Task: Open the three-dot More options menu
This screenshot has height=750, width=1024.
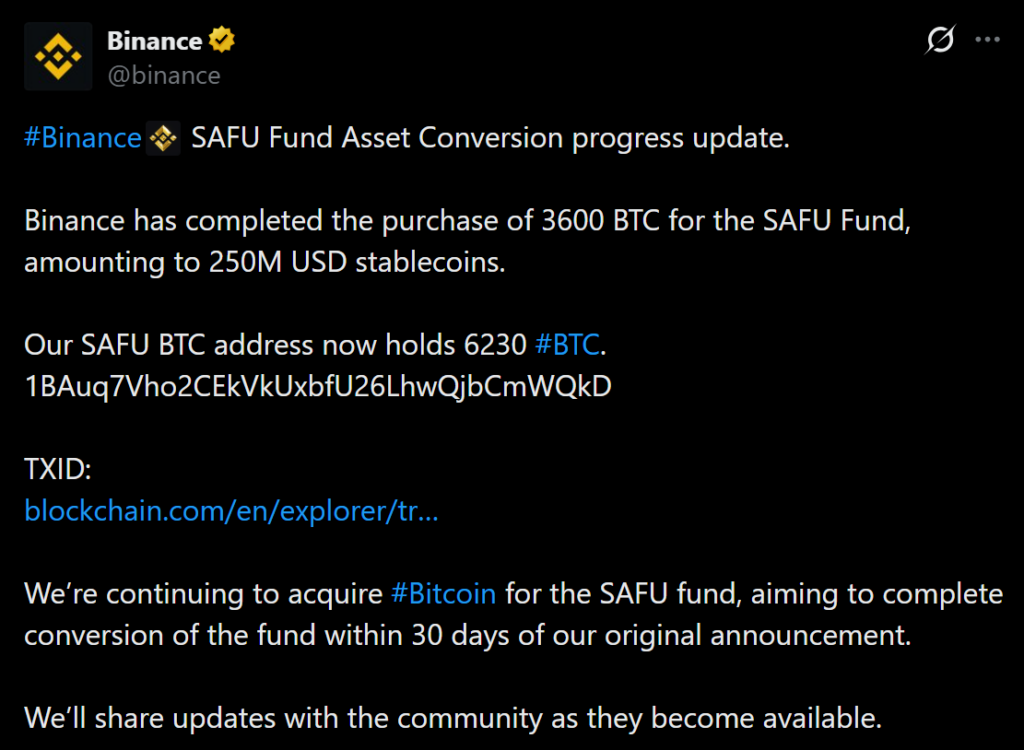Action: pyautogui.click(x=987, y=40)
